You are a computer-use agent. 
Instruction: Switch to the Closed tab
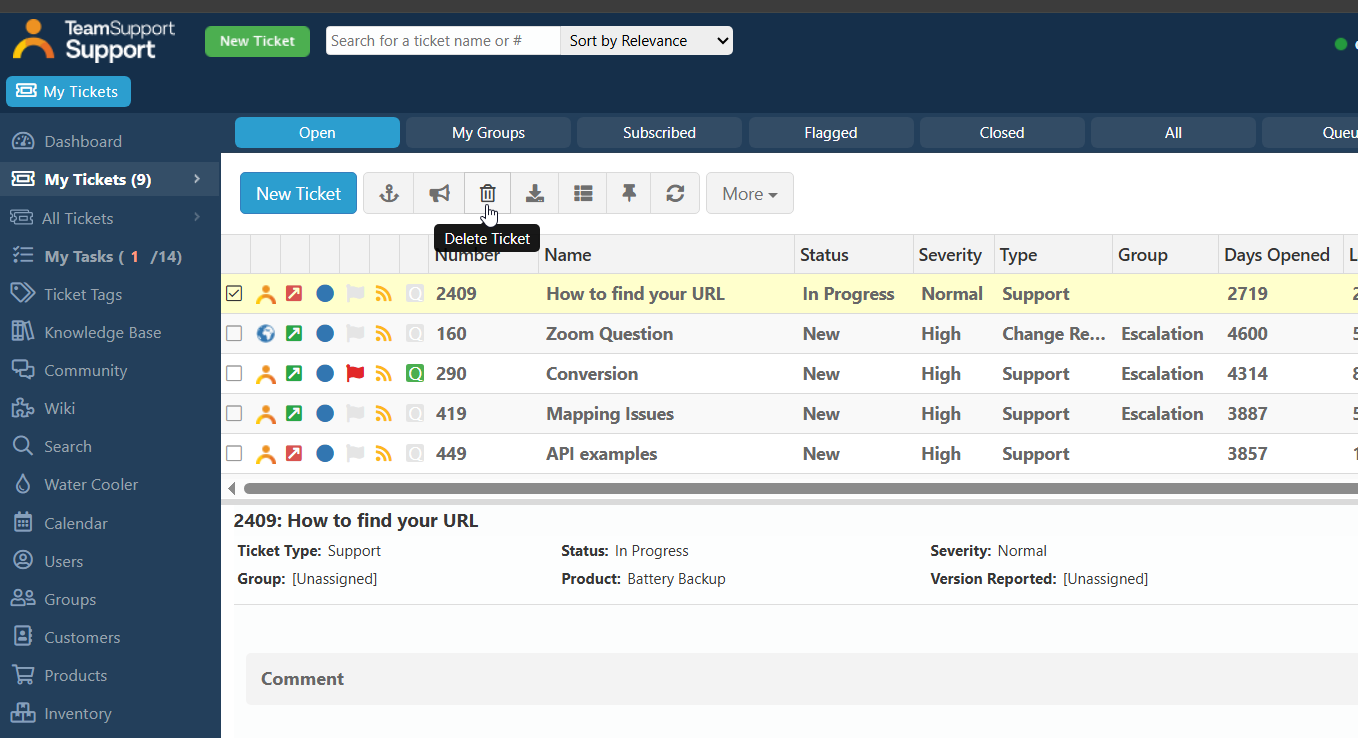(x=1002, y=133)
